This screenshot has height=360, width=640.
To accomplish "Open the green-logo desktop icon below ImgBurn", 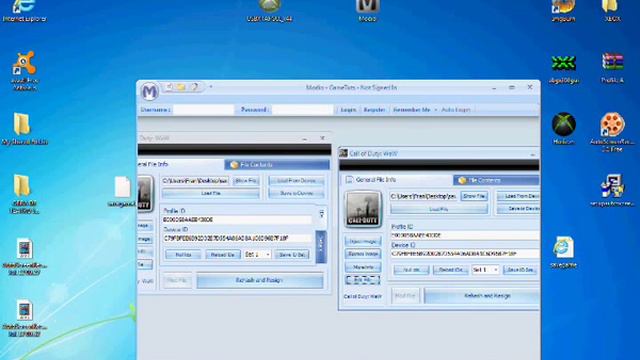I will pos(564,68).
